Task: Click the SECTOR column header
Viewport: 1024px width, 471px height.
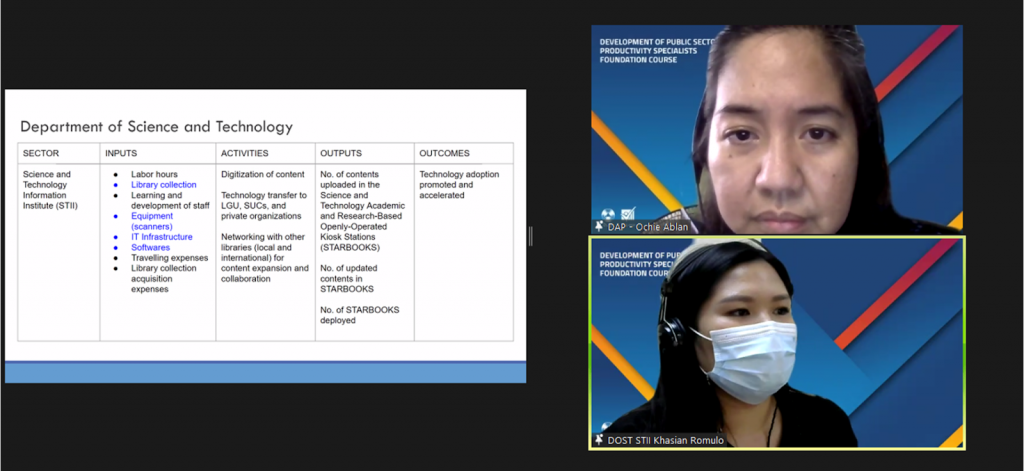Action: [x=40, y=154]
